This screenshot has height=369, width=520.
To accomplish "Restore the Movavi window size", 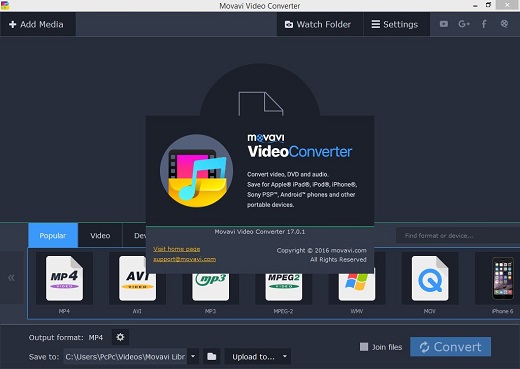I will [x=488, y=5].
